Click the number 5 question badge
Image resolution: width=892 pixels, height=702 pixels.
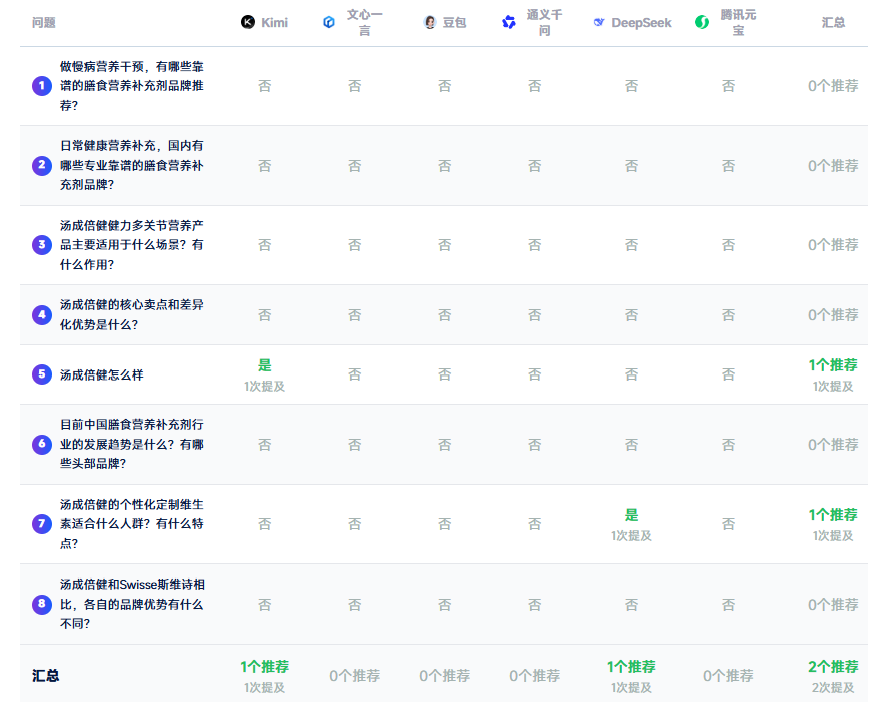[x=41, y=374]
